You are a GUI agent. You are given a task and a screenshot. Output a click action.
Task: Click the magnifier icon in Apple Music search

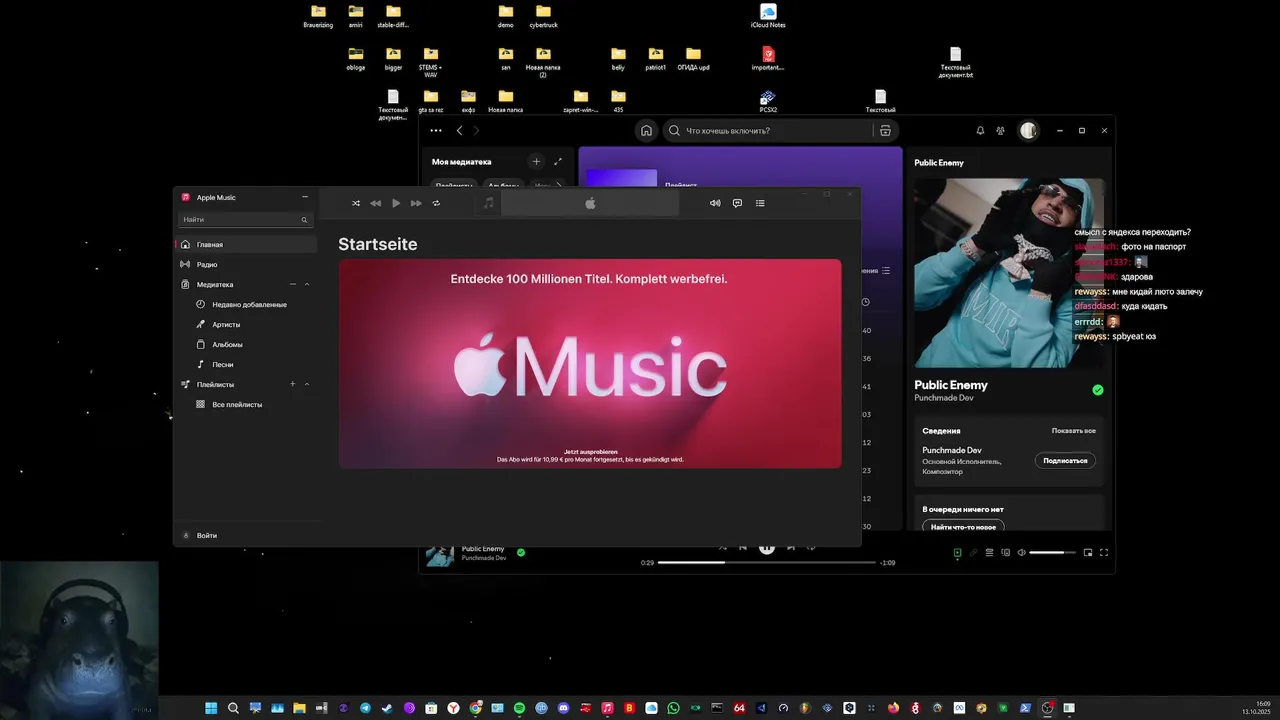click(304, 220)
